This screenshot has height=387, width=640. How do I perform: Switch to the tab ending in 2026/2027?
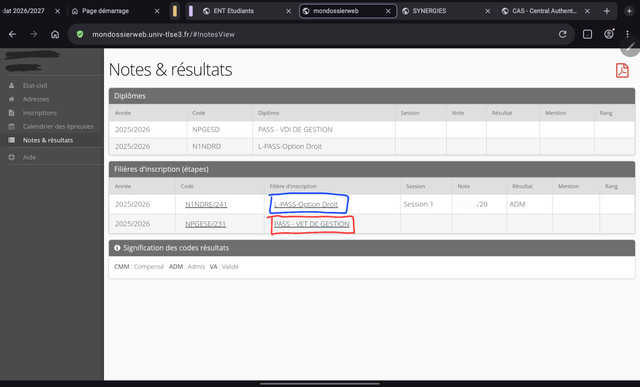(x=24, y=11)
